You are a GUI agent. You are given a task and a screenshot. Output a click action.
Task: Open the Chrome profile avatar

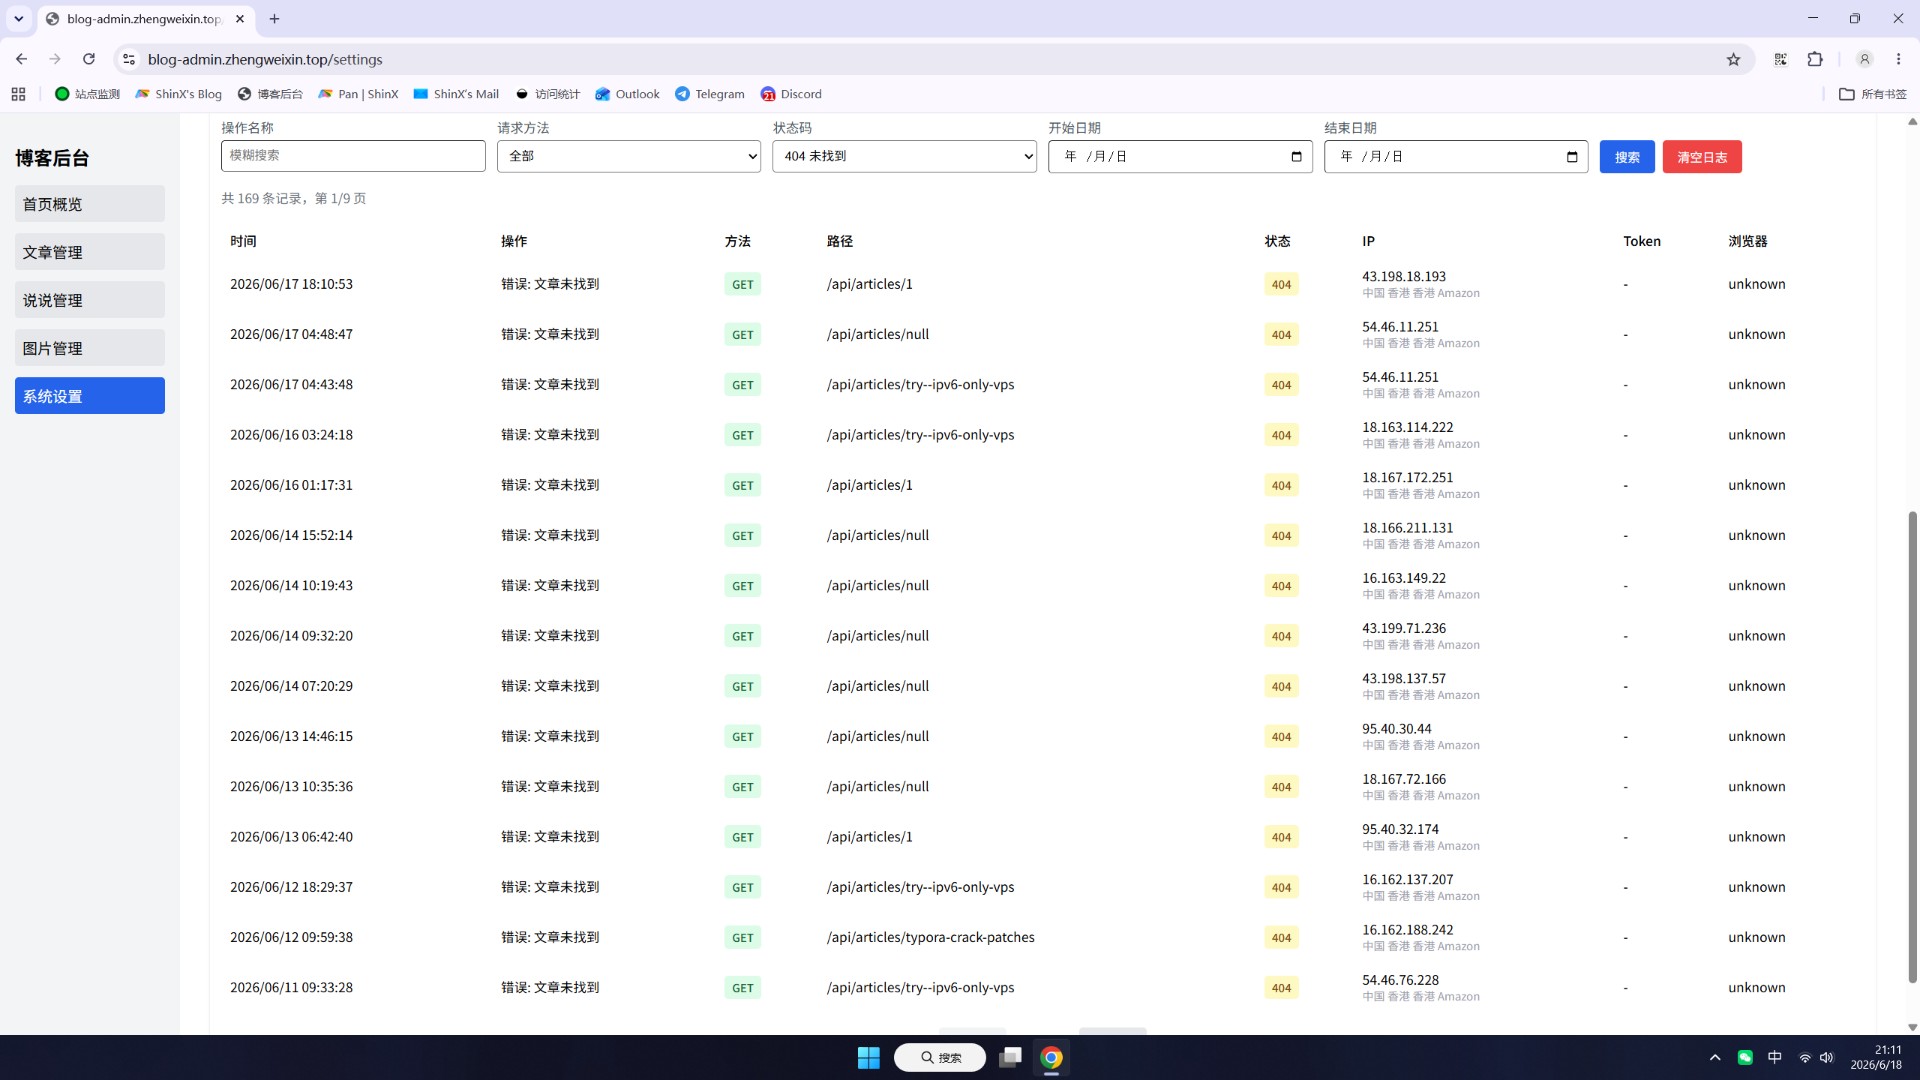(x=1864, y=59)
